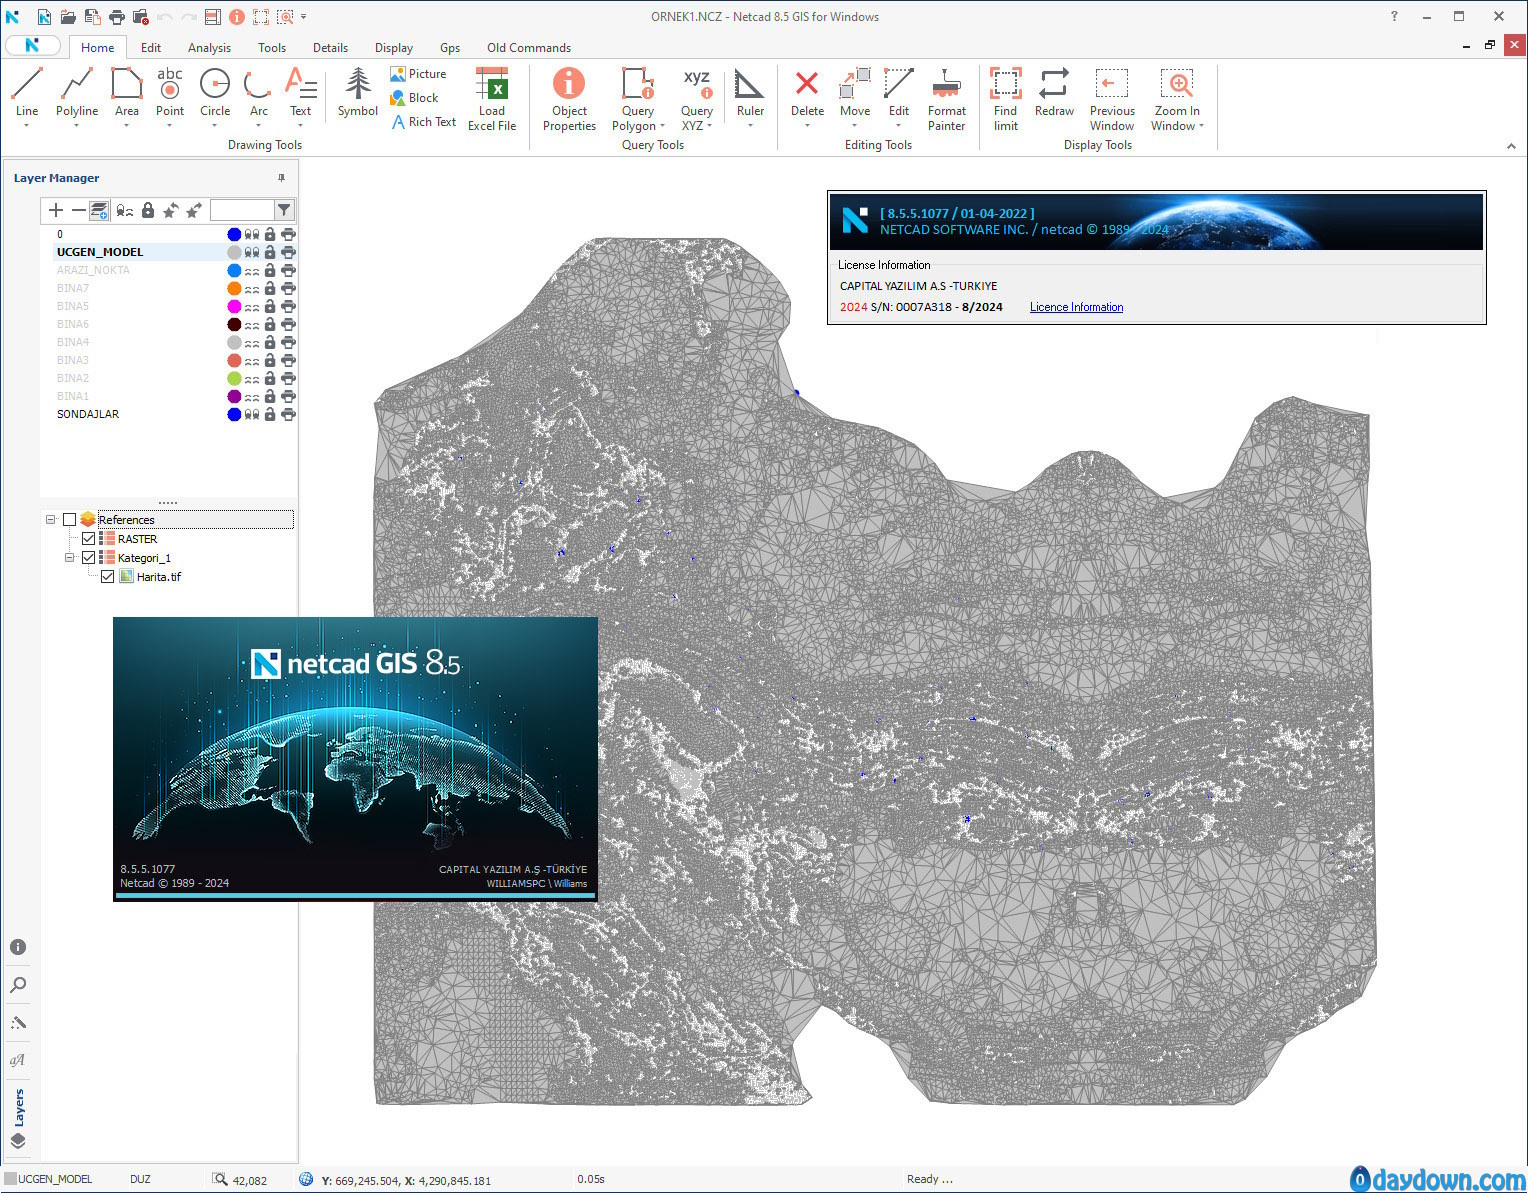Use the Format Painter

tap(947, 99)
